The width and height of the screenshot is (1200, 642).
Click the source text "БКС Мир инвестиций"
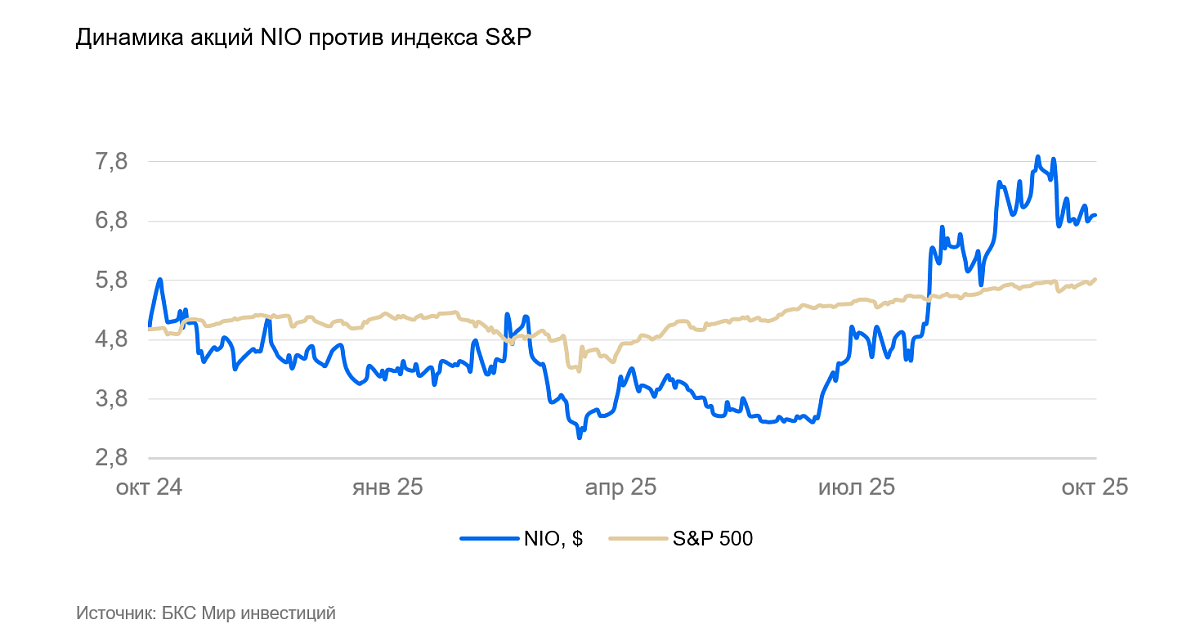pos(205,613)
